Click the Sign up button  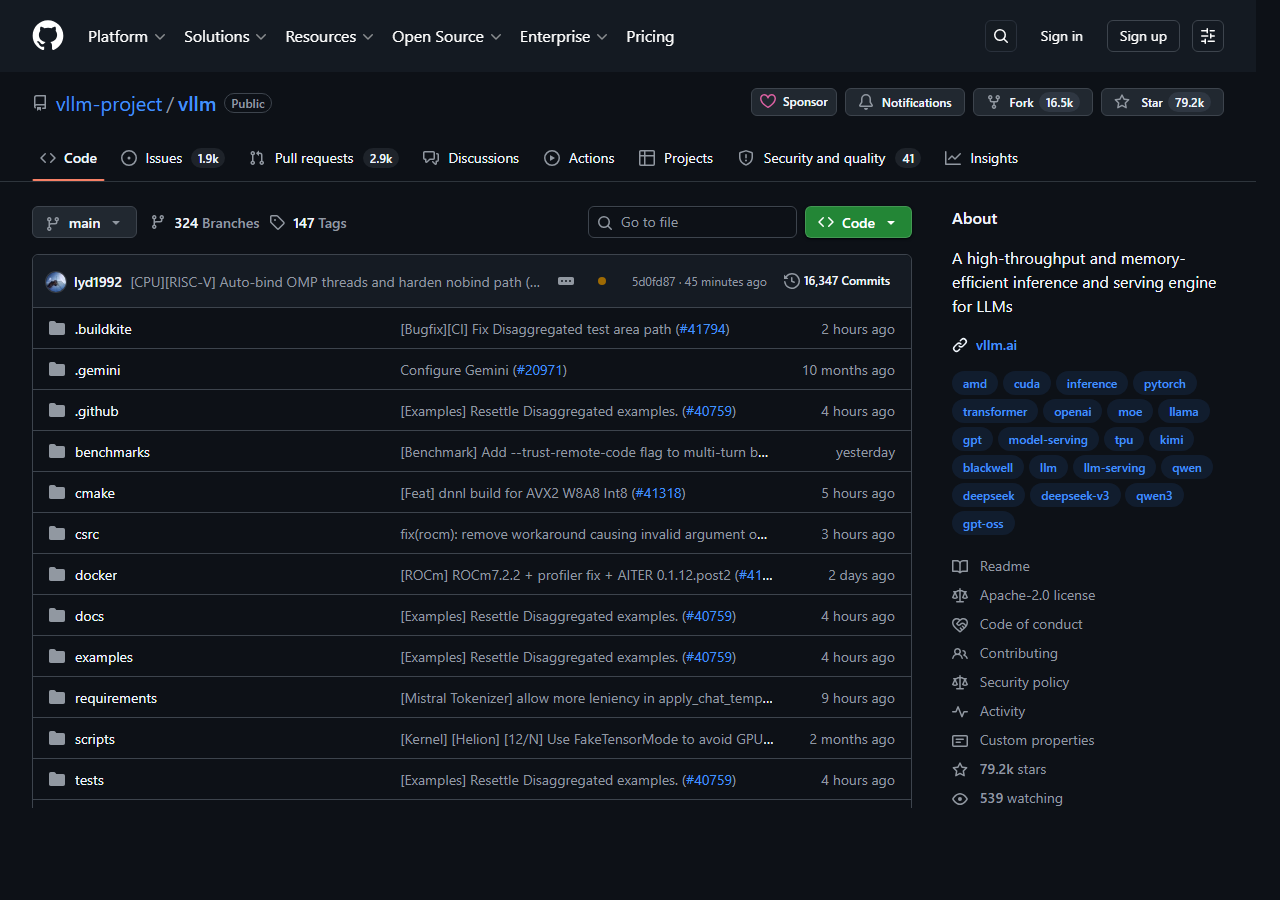click(x=1143, y=36)
